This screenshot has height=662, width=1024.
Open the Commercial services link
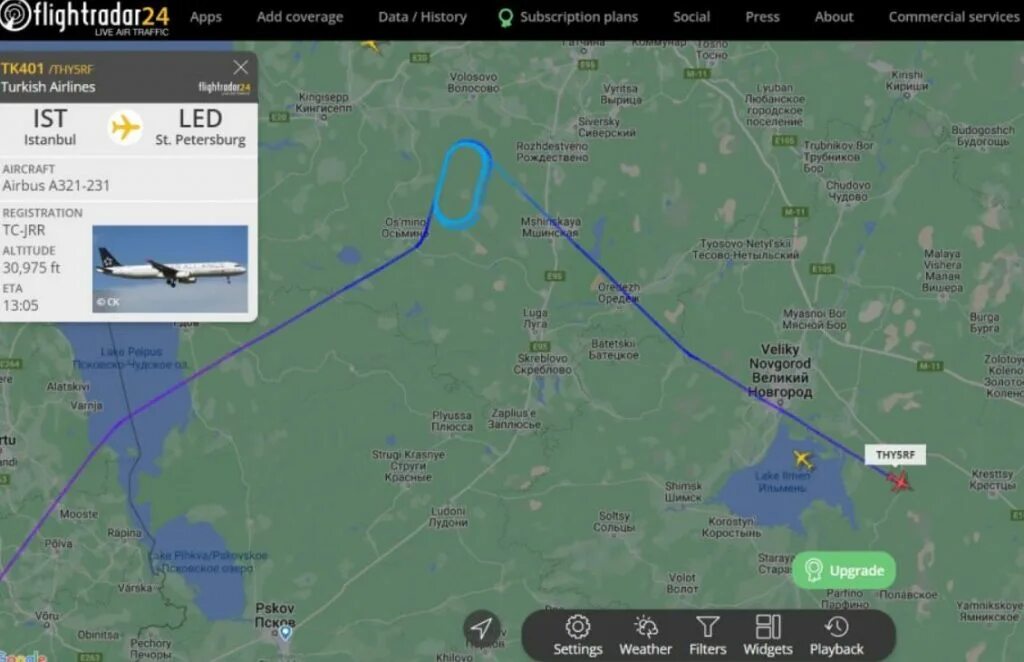tap(953, 17)
